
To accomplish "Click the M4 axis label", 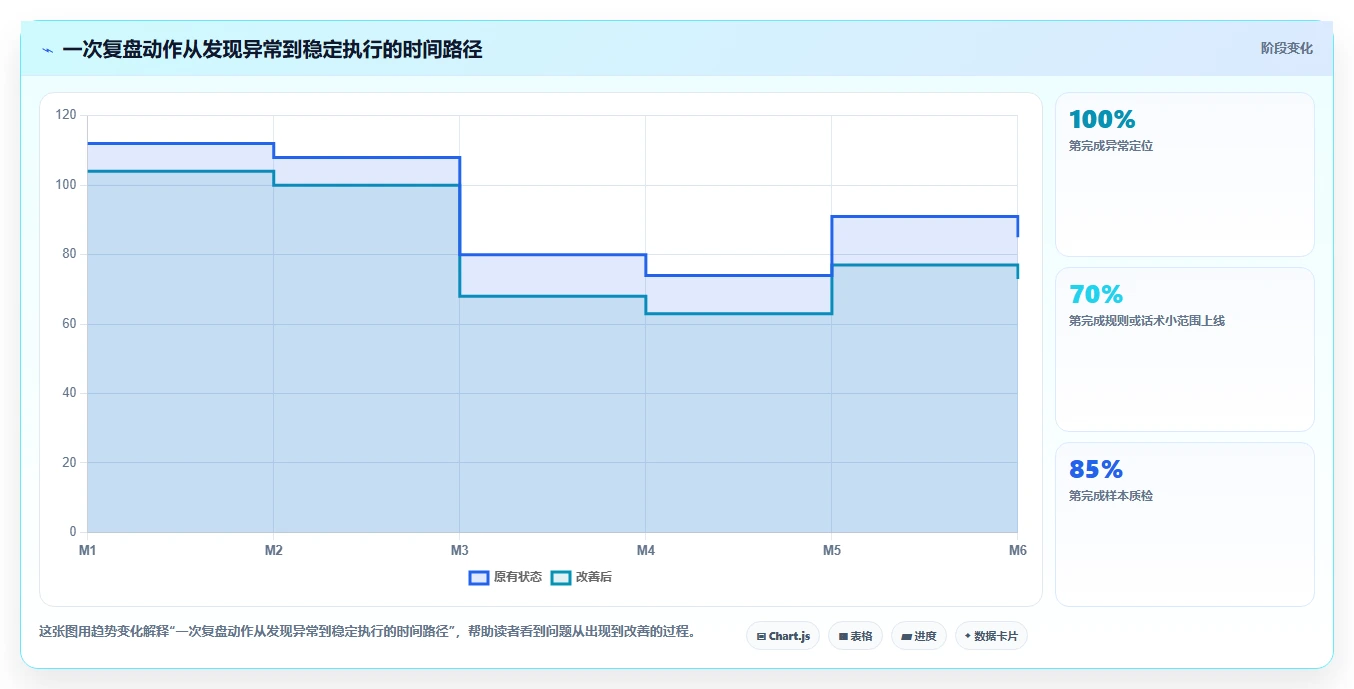I will tap(645, 550).
